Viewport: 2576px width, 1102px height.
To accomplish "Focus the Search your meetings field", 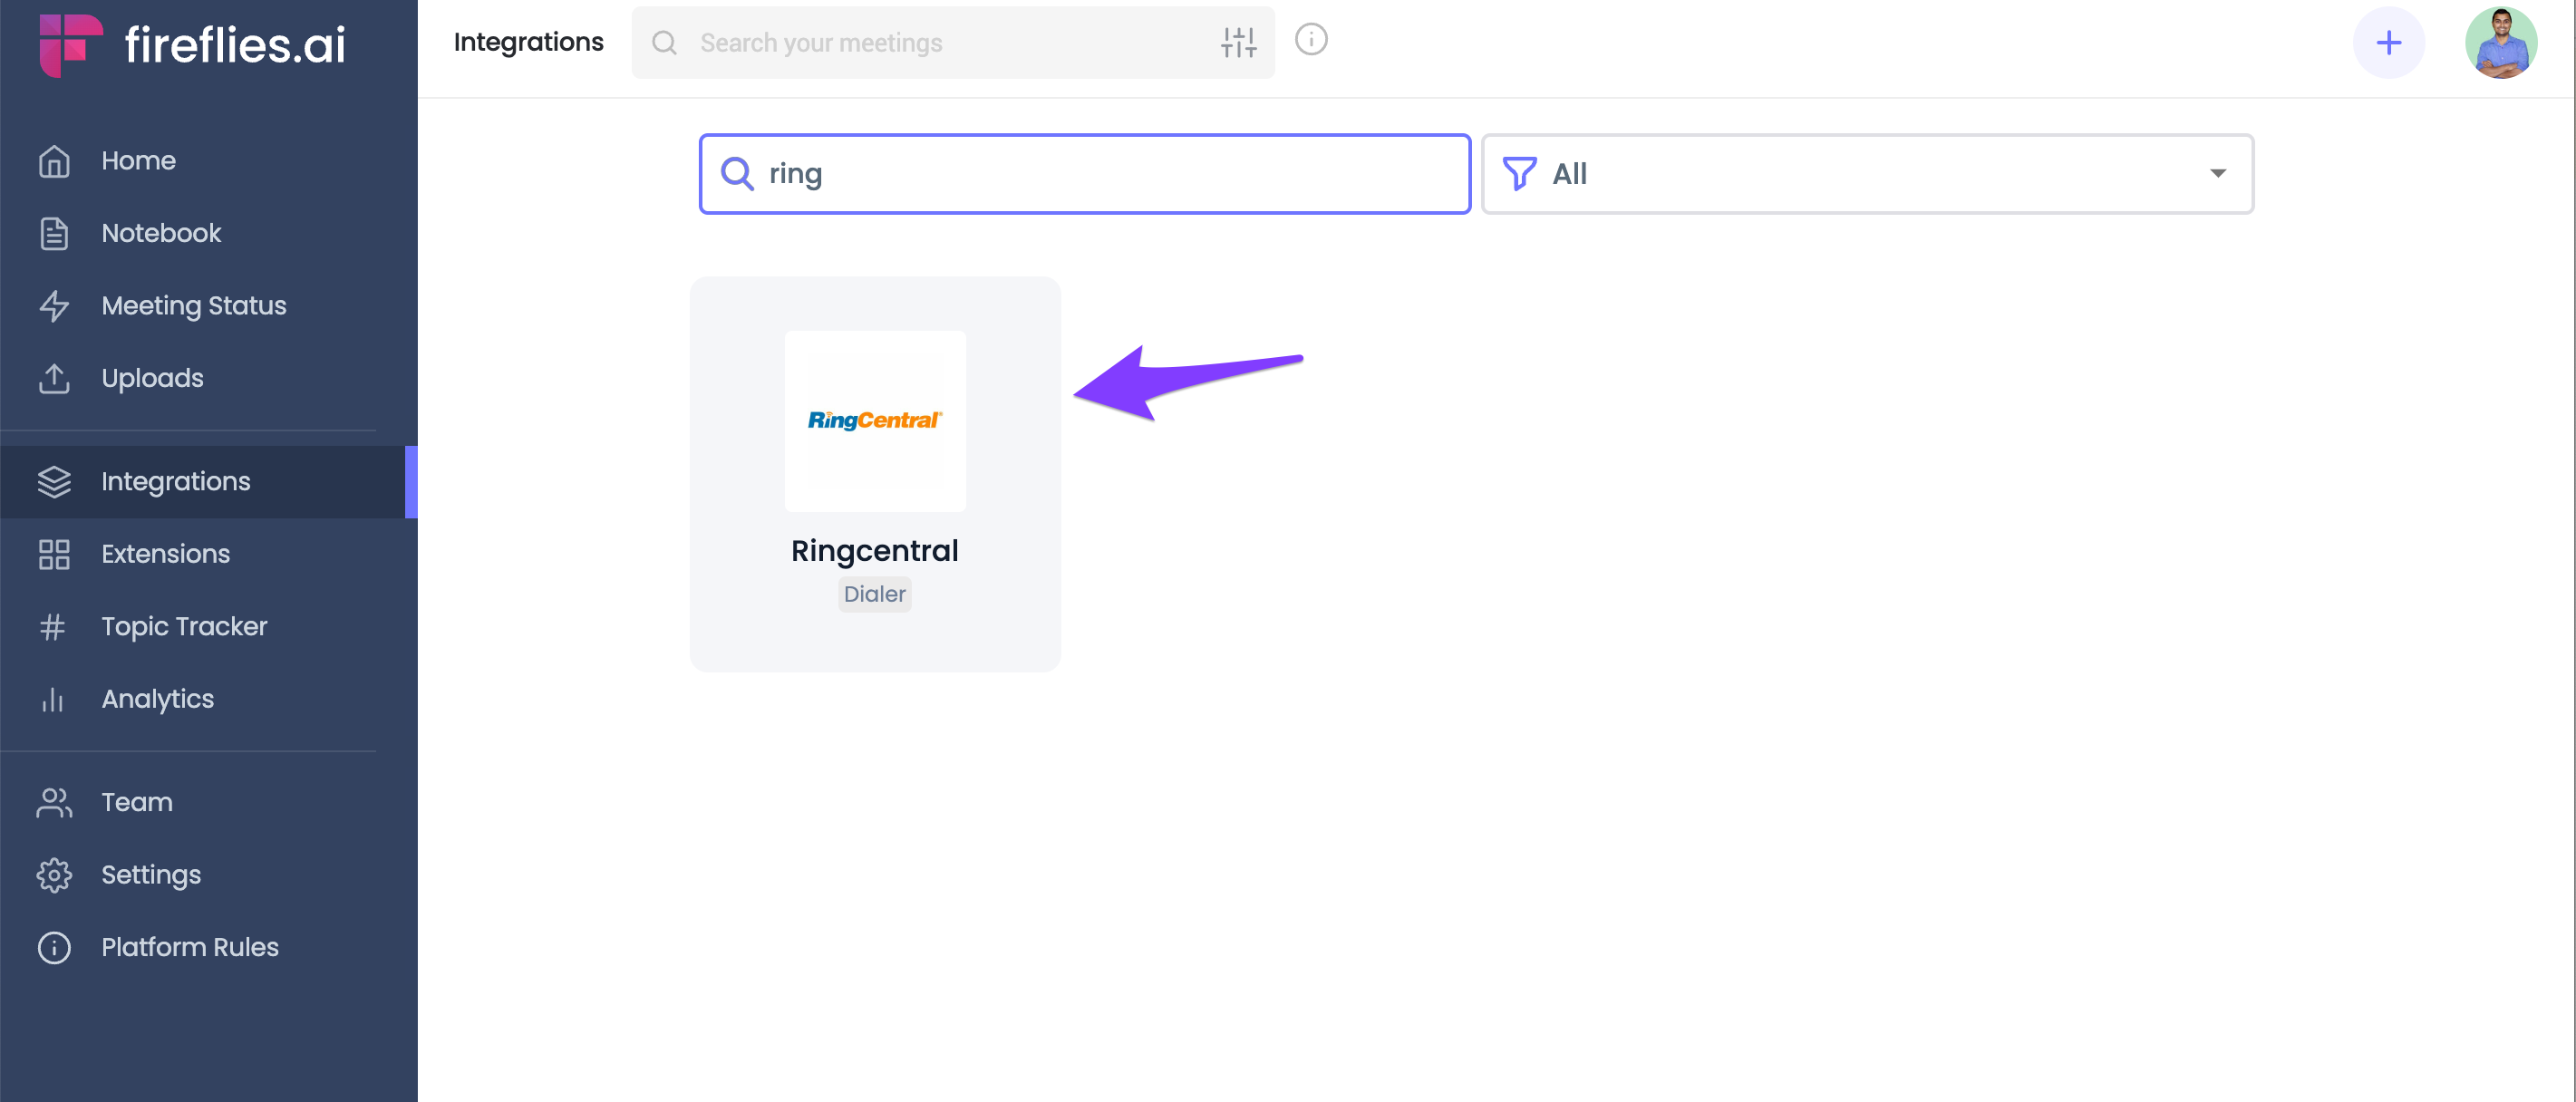I will 953,43.
